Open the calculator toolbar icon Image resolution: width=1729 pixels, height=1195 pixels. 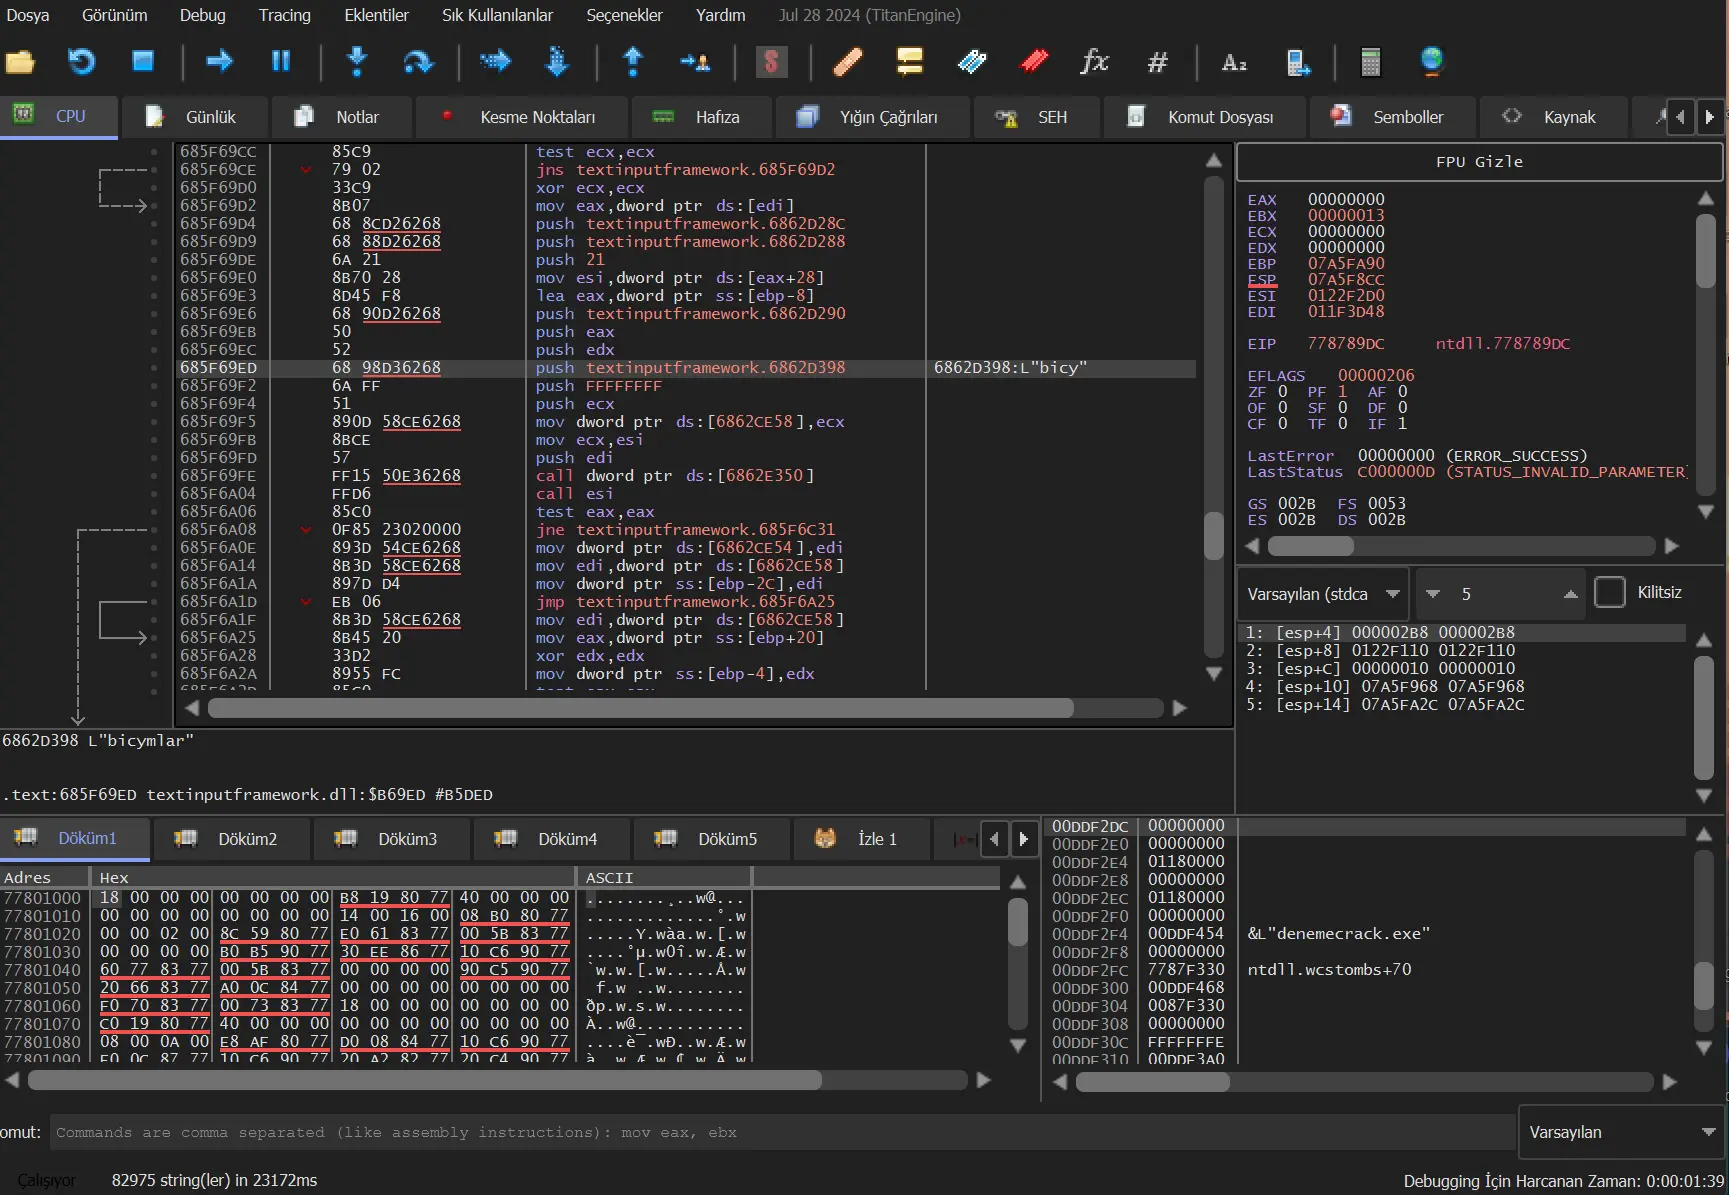pos(1371,62)
